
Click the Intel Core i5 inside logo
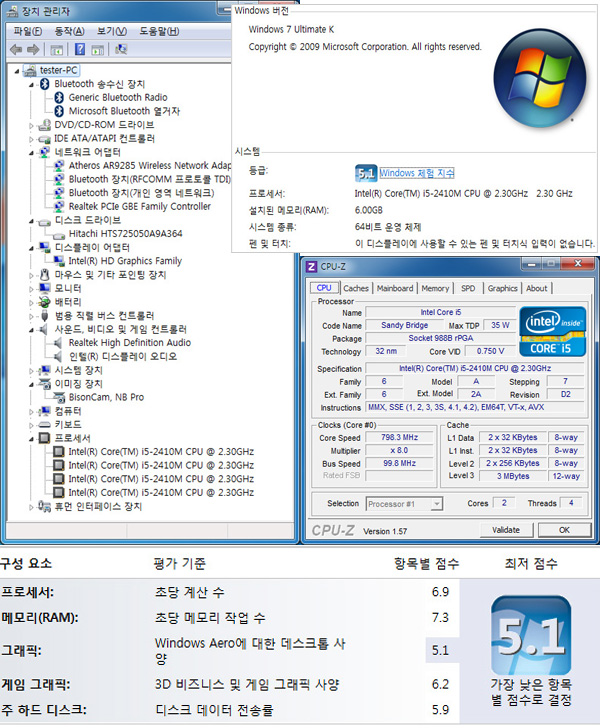552,331
